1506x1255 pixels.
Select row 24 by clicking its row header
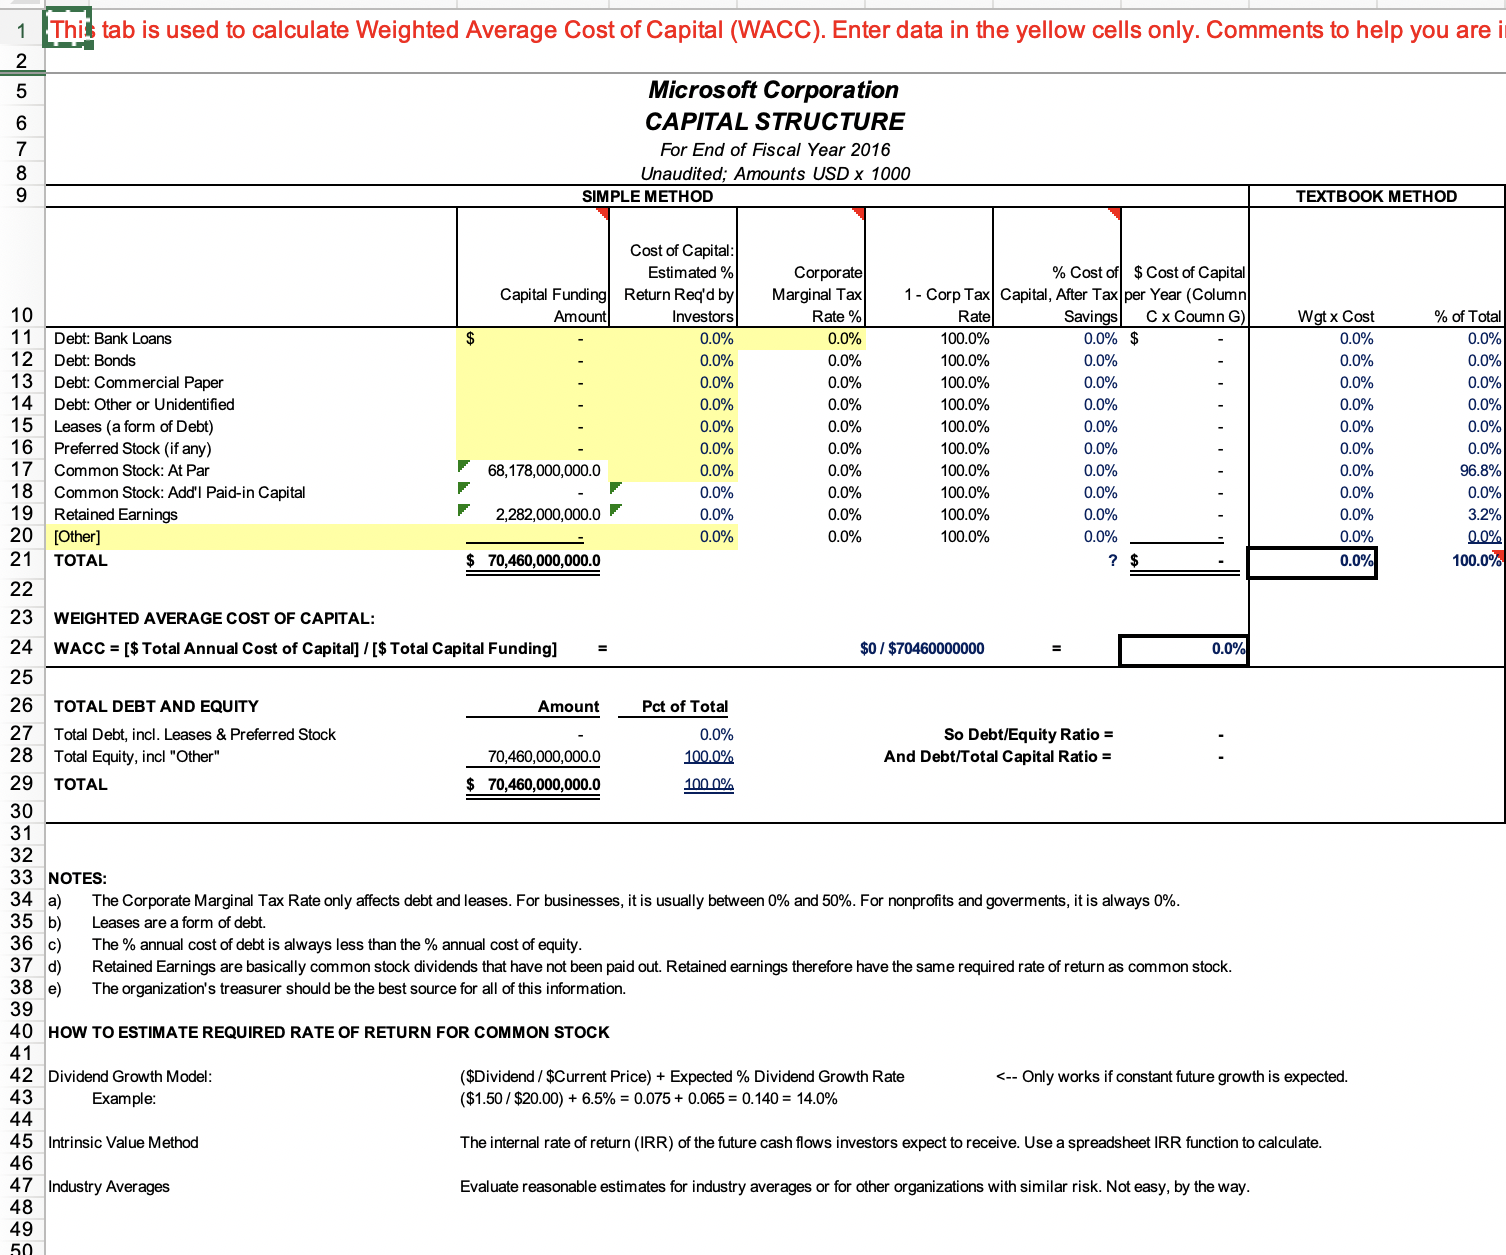pos(22,648)
